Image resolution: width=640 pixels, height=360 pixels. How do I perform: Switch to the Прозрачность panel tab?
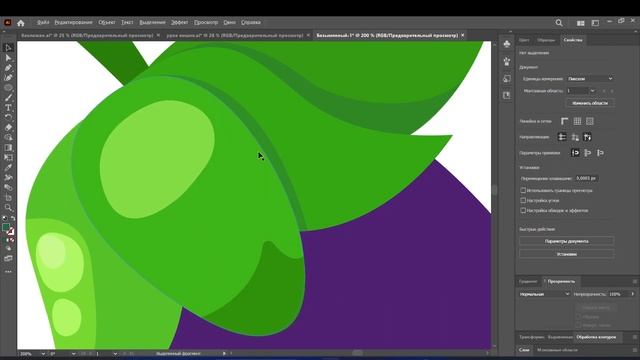coord(561,281)
